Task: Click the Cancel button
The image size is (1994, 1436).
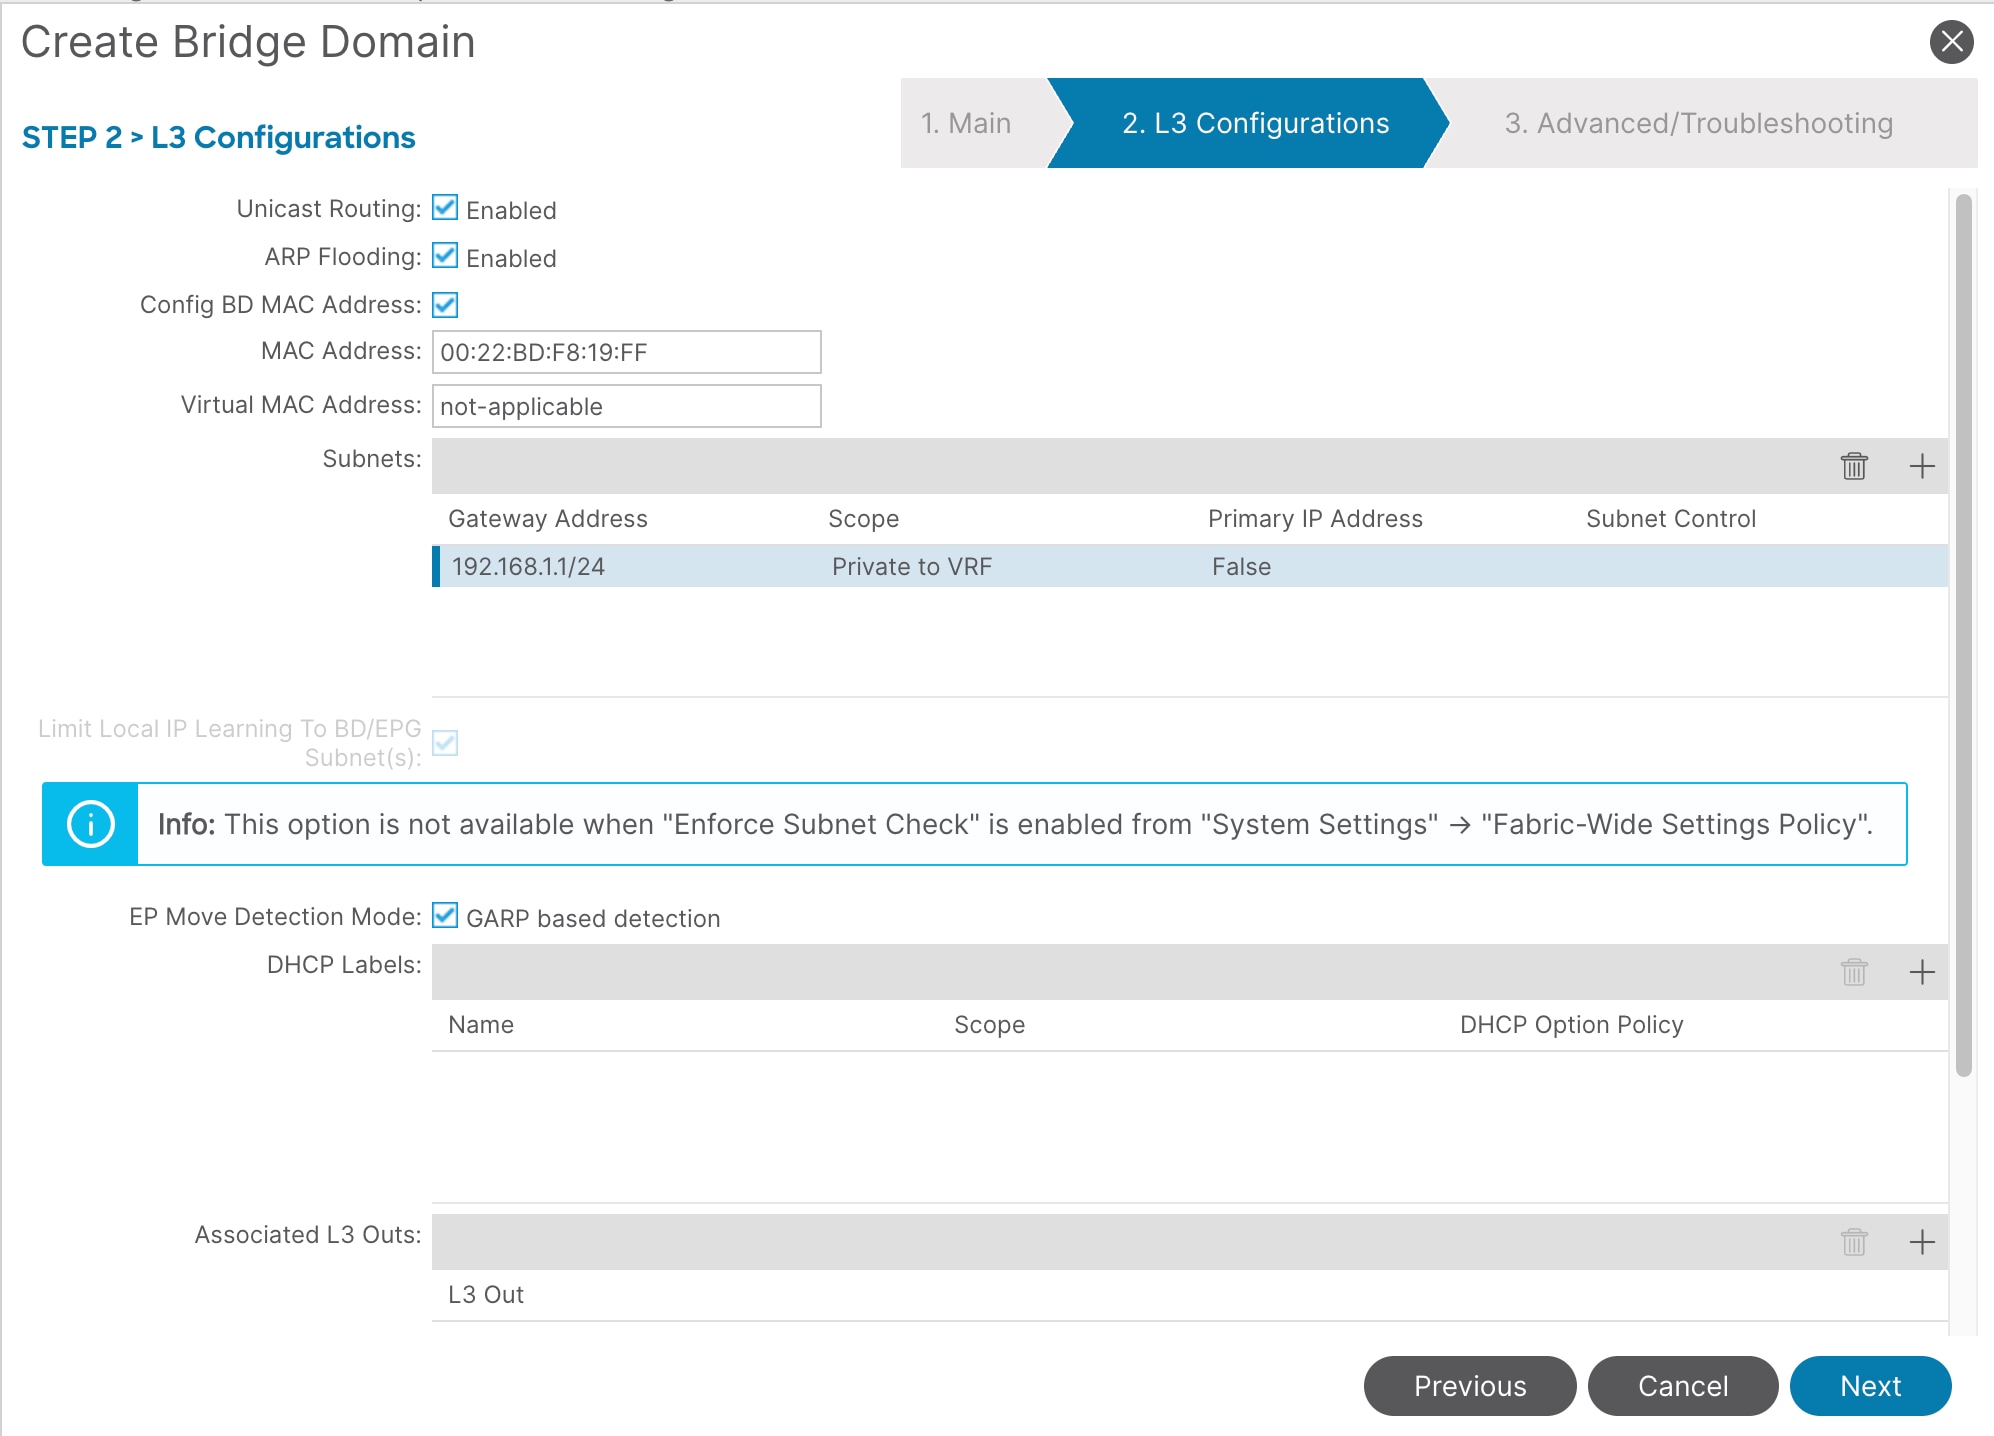Action: [1682, 1386]
